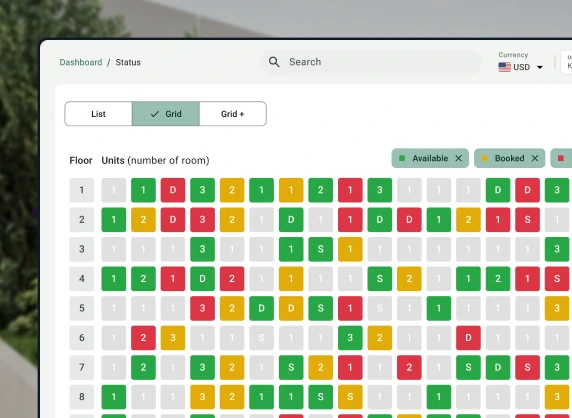Image resolution: width=572 pixels, height=418 pixels.
Task: Click the Booked filter chip label
Action: [x=509, y=158]
